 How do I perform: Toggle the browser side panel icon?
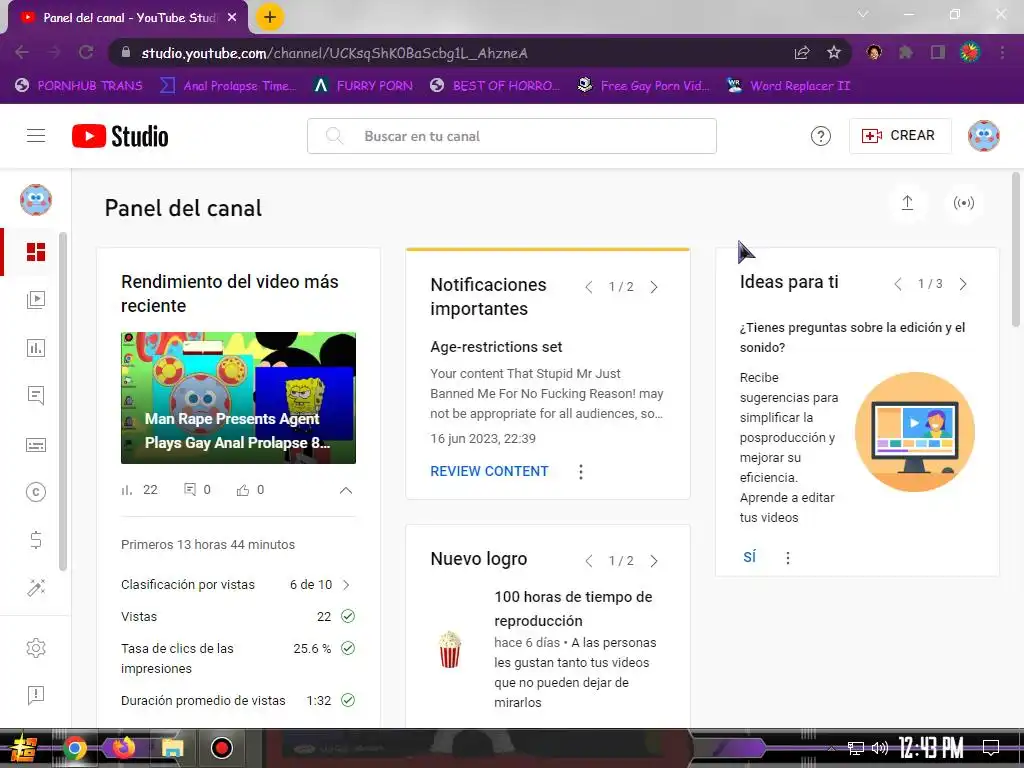coord(938,52)
